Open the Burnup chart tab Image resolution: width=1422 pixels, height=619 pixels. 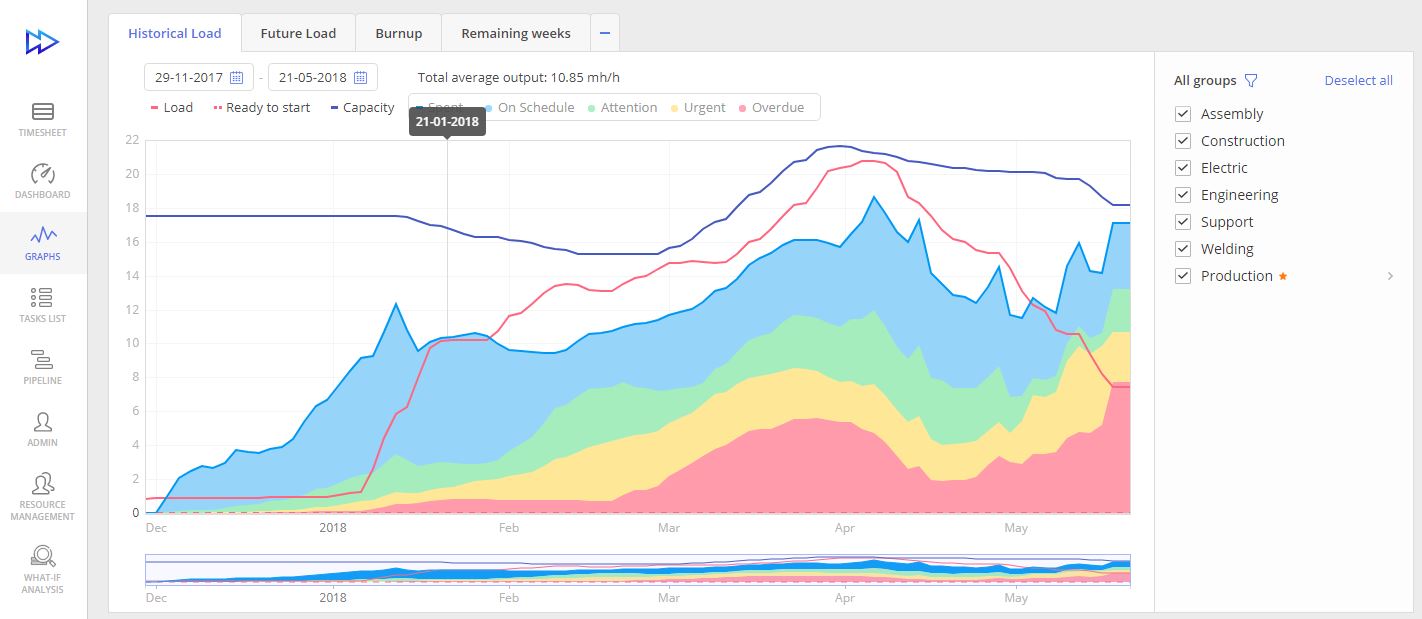click(x=398, y=32)
